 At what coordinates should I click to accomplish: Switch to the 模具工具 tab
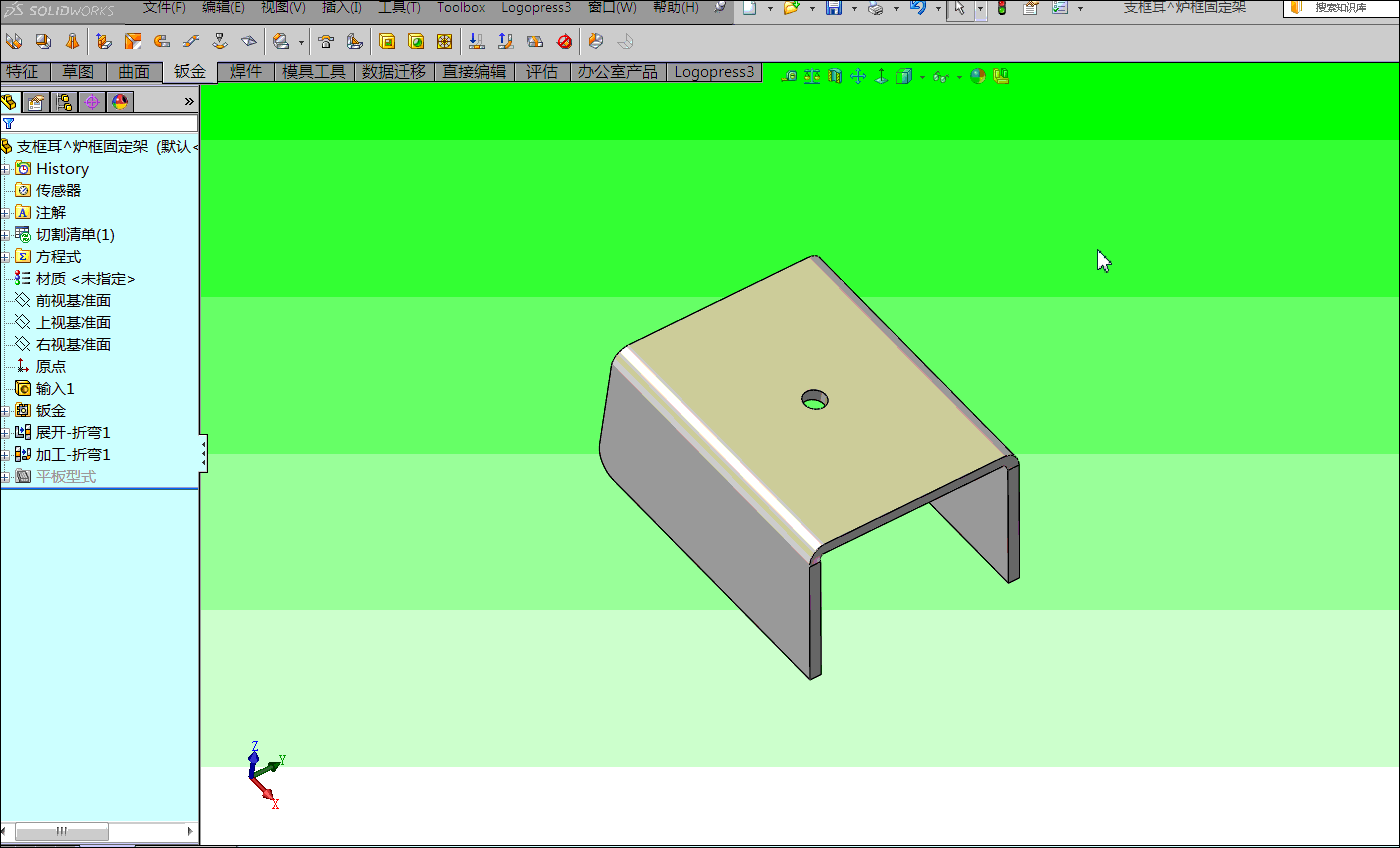314,72
